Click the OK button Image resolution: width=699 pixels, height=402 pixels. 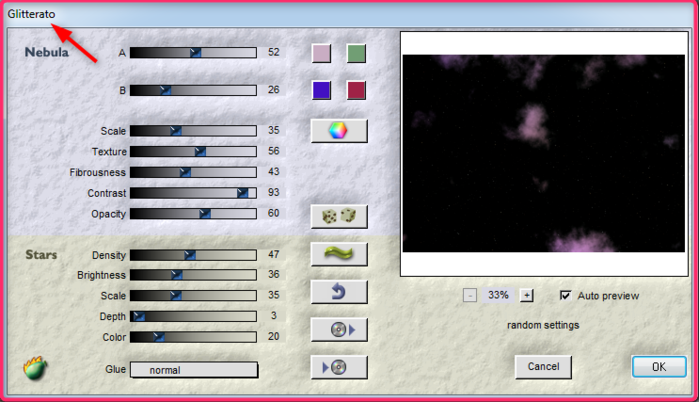(x=659, y=367)
